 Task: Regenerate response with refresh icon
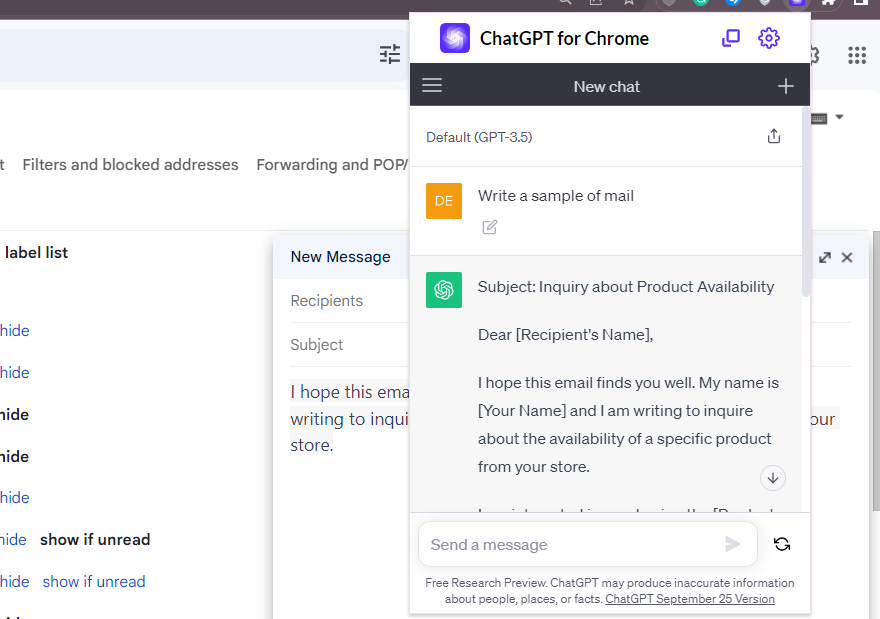782,544
